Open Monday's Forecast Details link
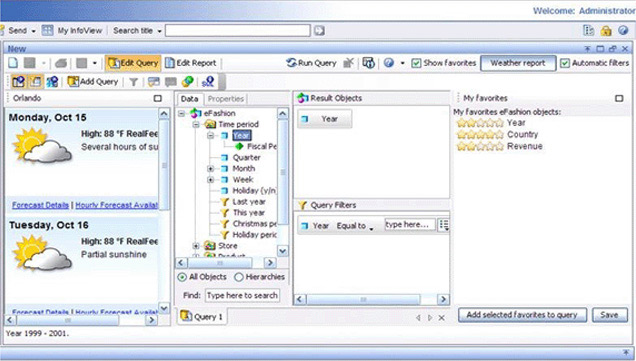The width and height of the screenshot is (636, 361). click(40, 205)
